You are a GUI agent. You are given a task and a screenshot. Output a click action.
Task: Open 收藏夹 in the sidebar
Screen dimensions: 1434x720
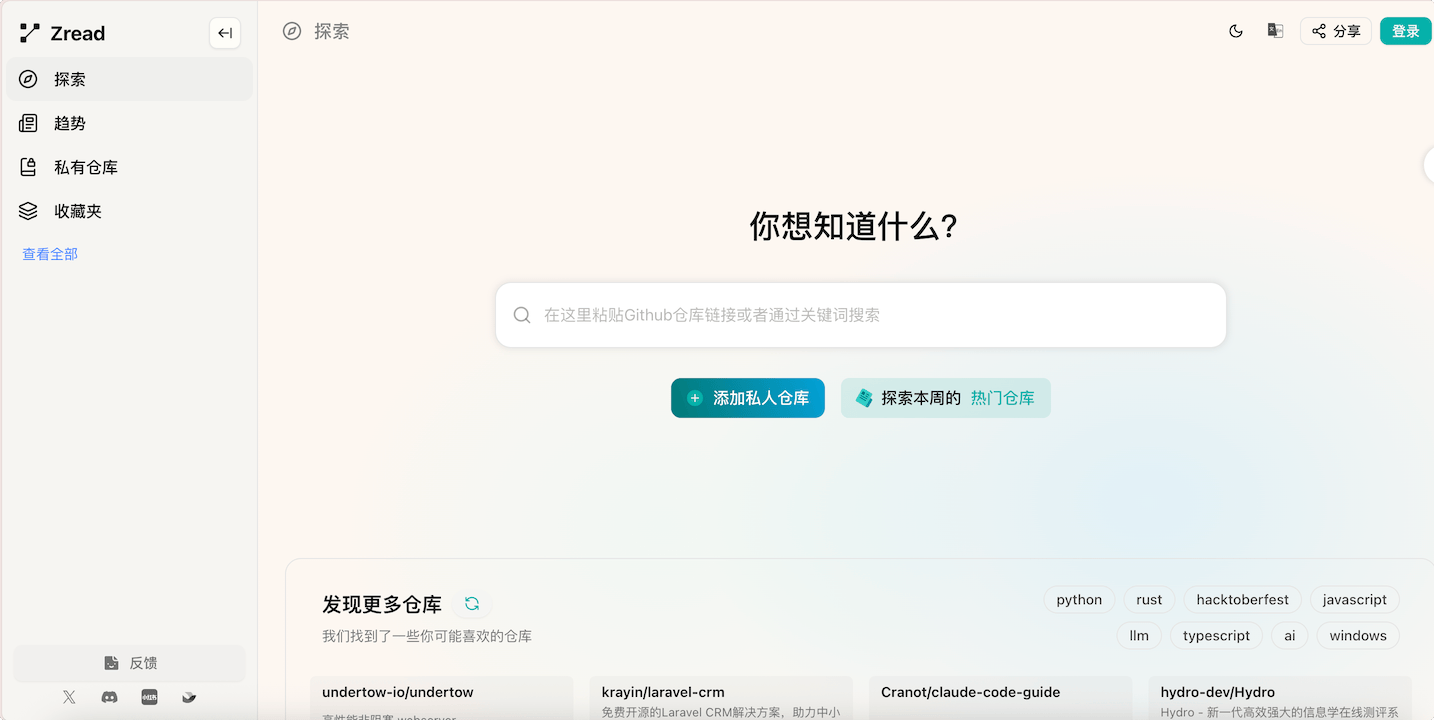(x=129, y=211)
